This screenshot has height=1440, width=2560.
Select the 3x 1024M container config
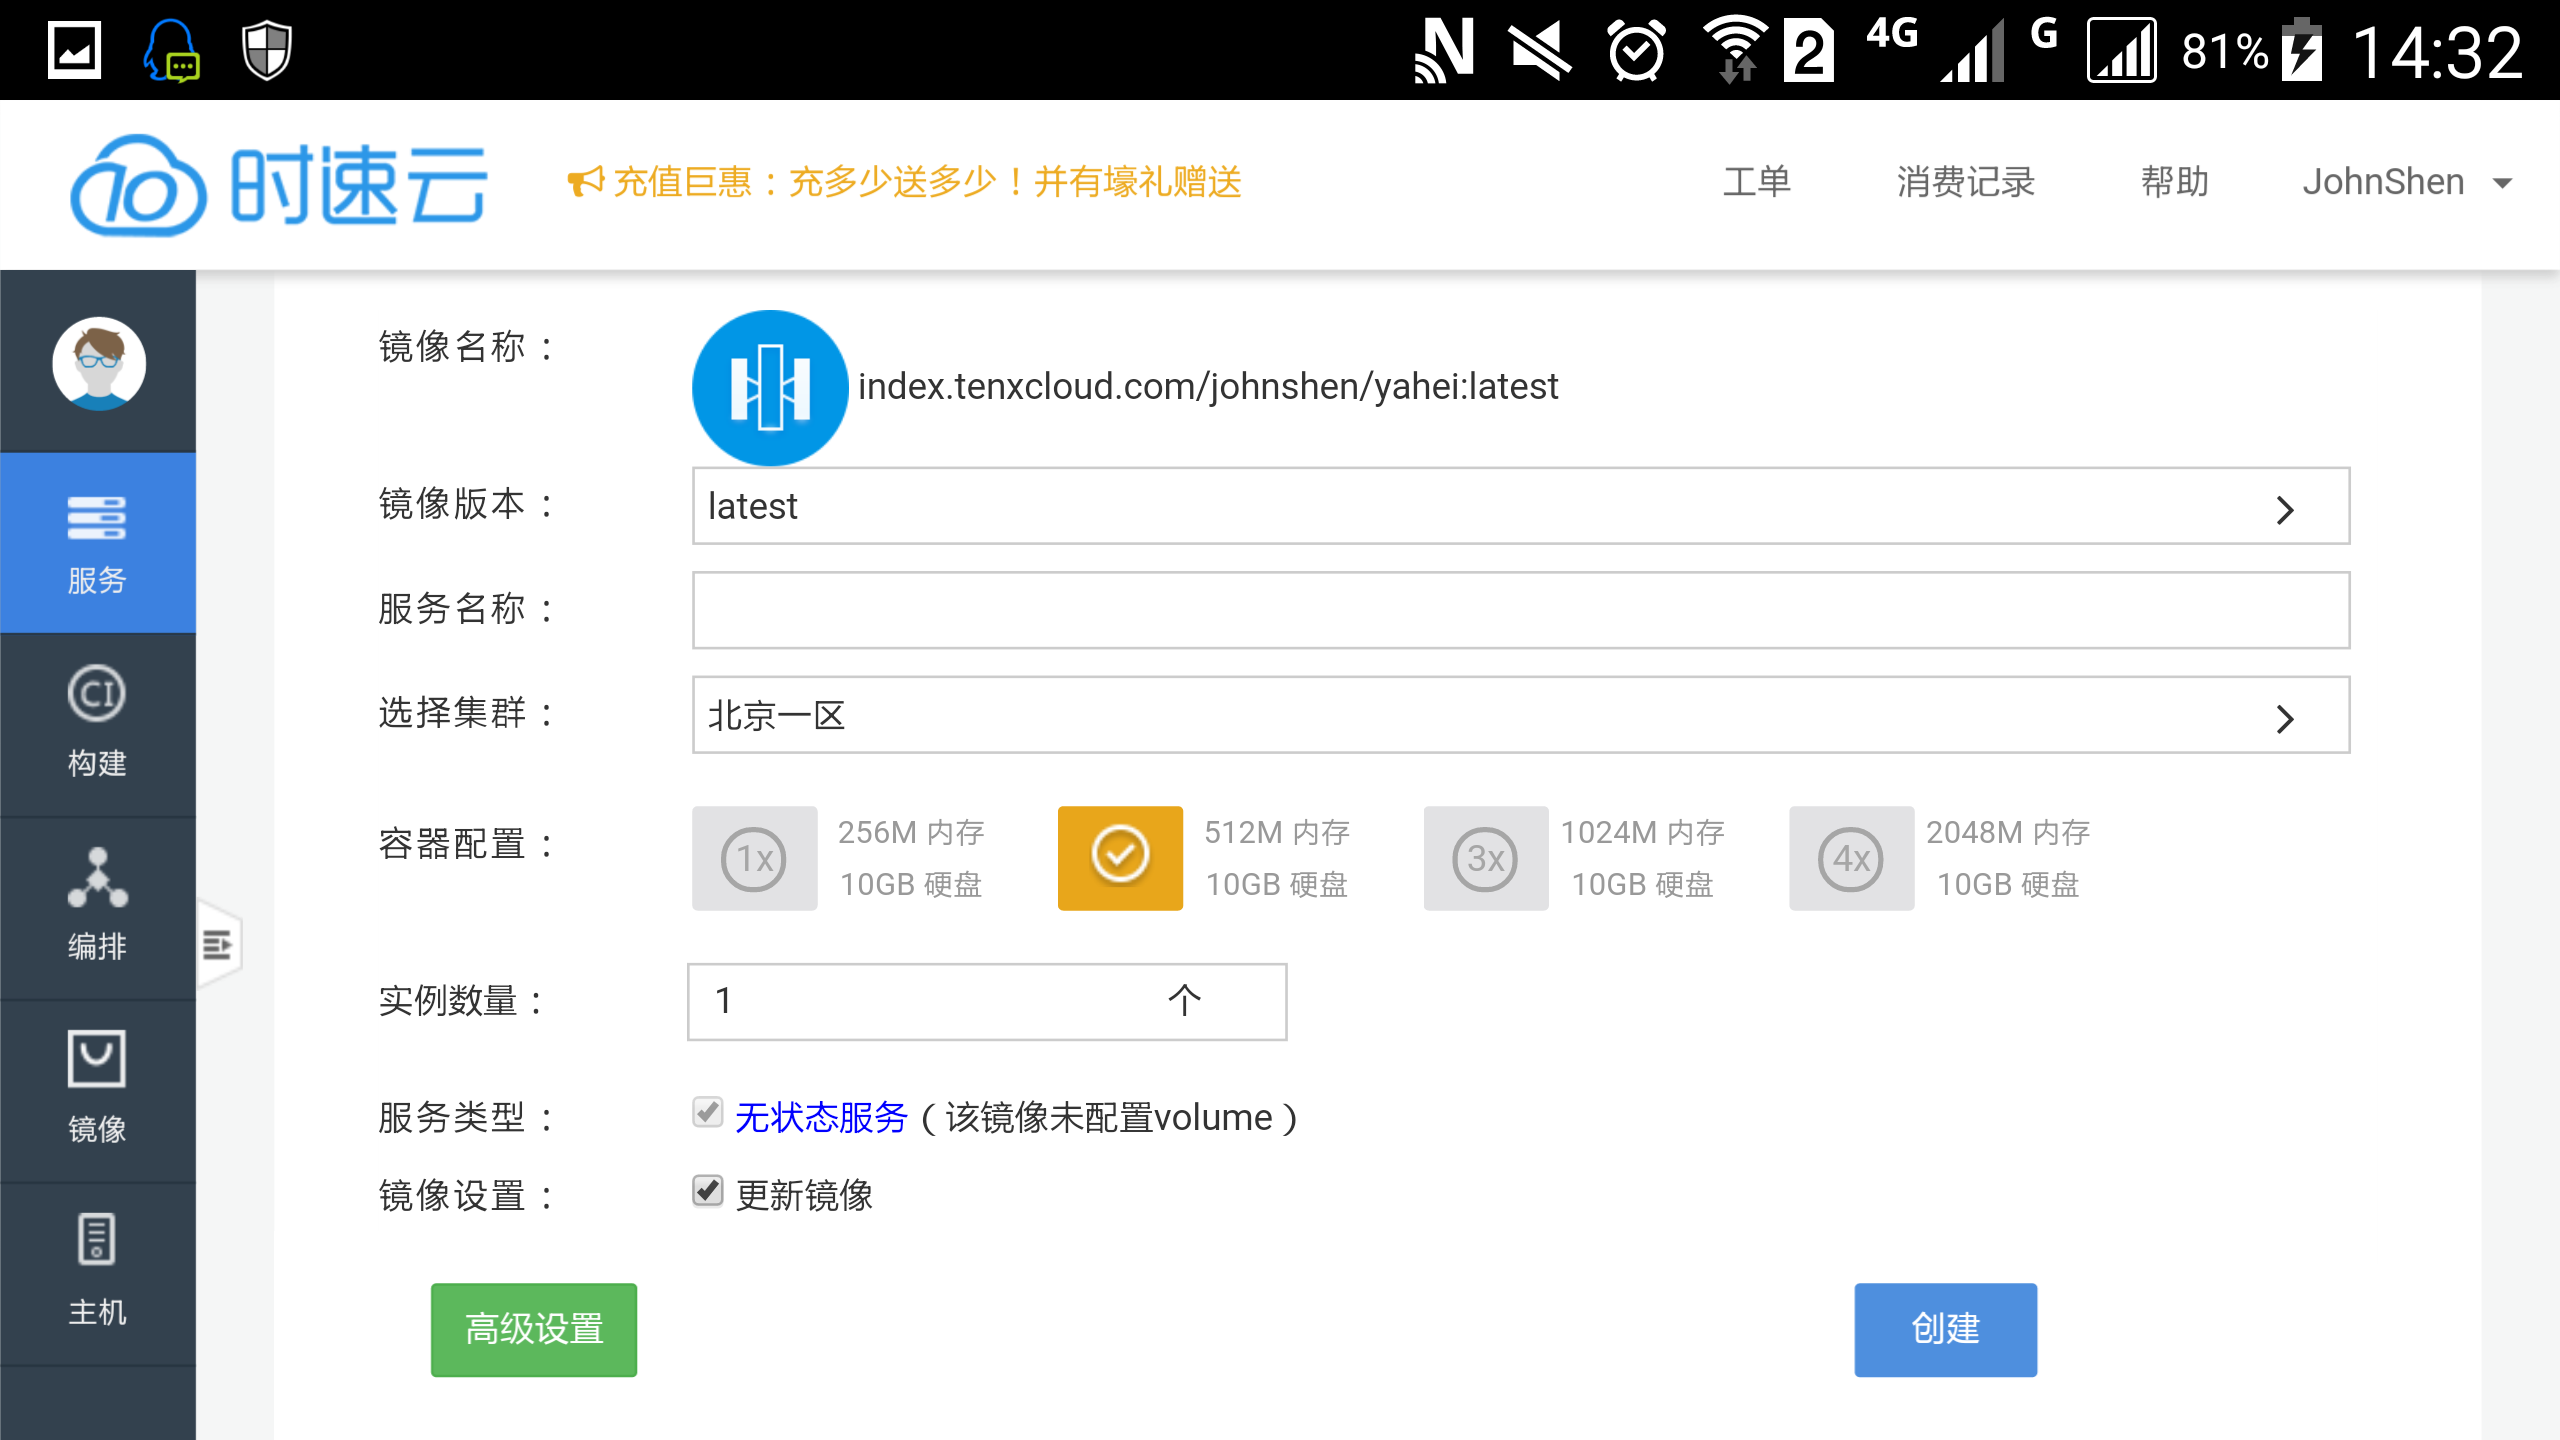coord(1486,858)
